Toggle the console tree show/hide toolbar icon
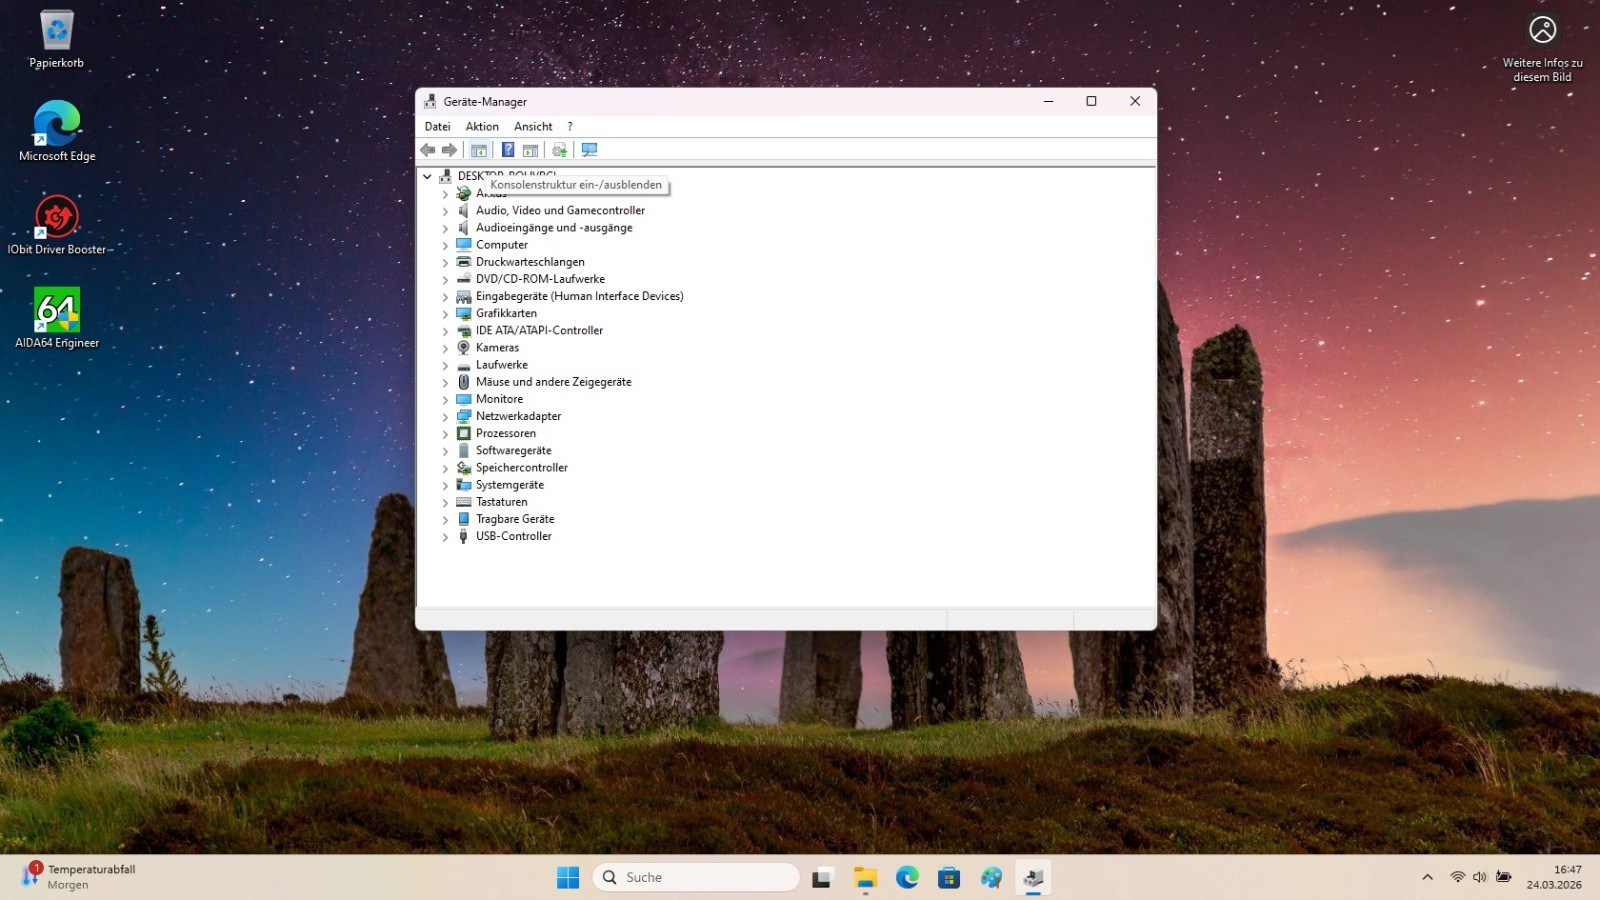Screen dimensions: 1600x900 point(479,150)
